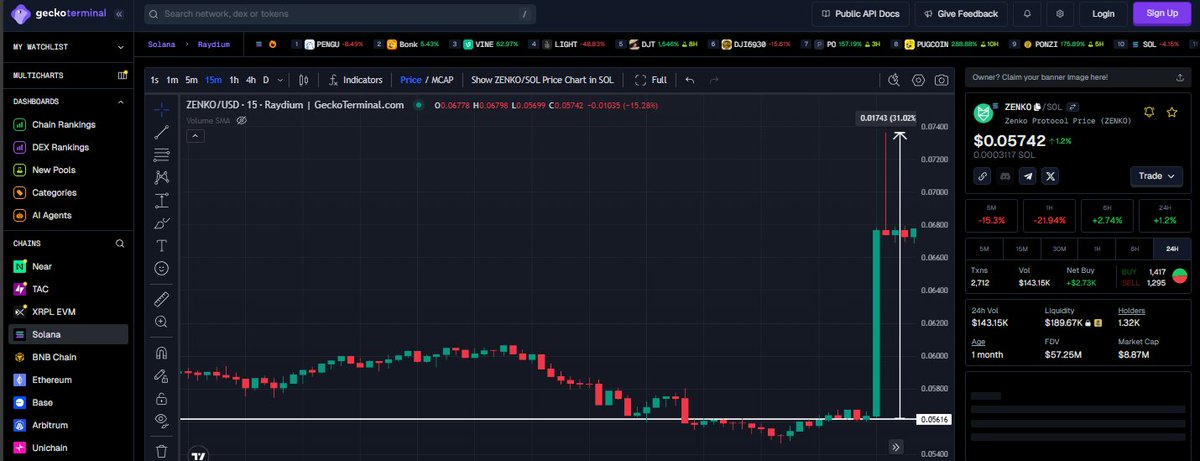Activate the zoom in tool
This screenshot has height=461, width=1200.
point(161,321)
